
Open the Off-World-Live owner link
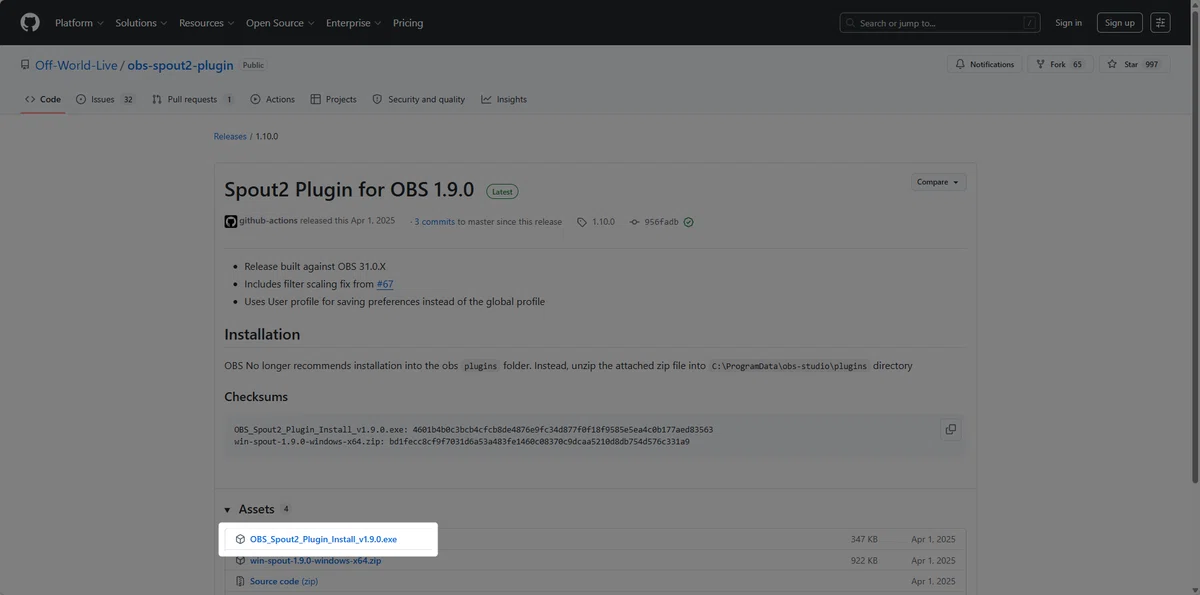click(76, 65)
